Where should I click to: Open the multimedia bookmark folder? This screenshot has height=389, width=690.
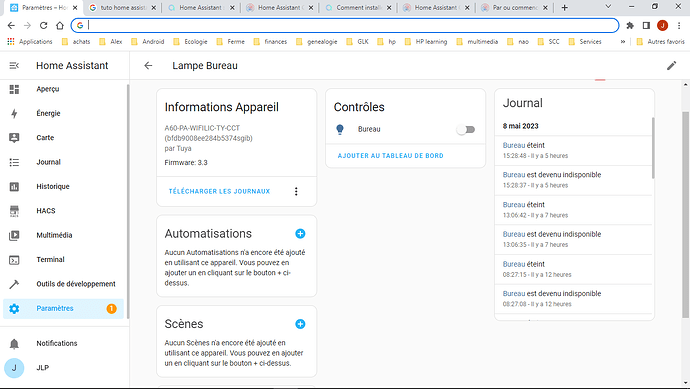(x=477, y=42)
